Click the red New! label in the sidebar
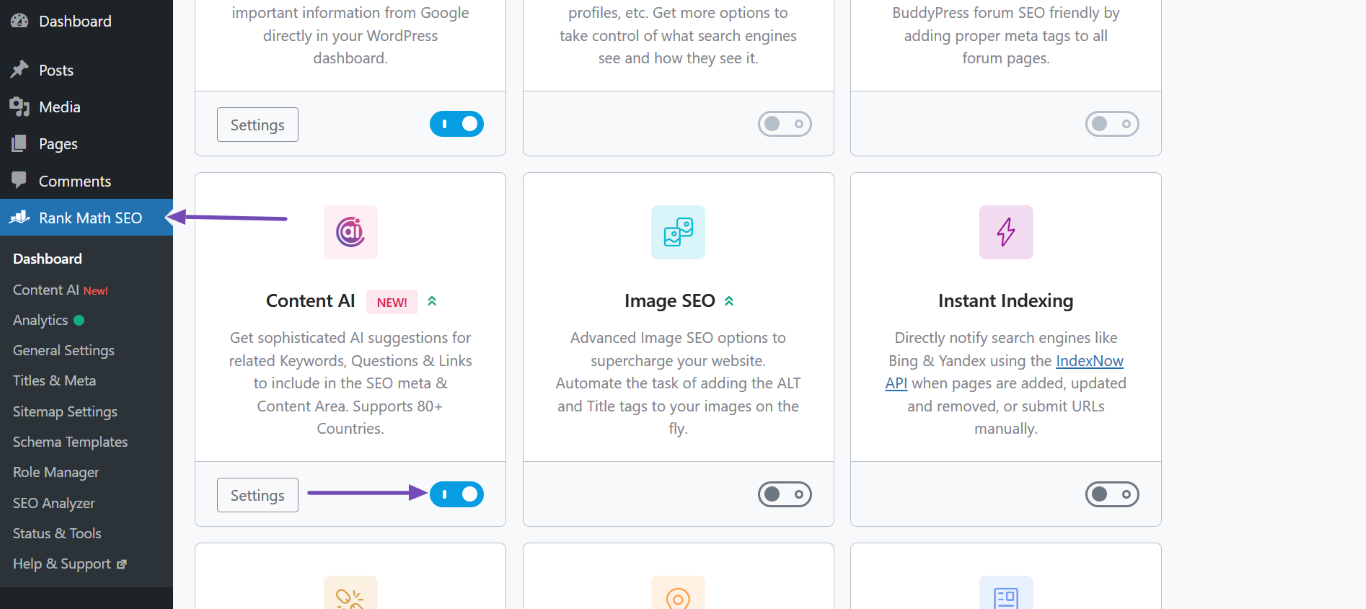This screenshot has height=609, width=1366. pos(96,291)
